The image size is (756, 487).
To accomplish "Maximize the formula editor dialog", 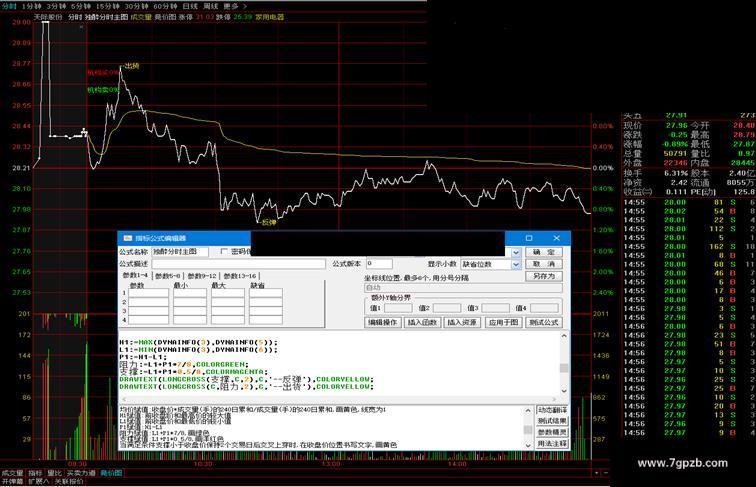I will tap(529, 238).
